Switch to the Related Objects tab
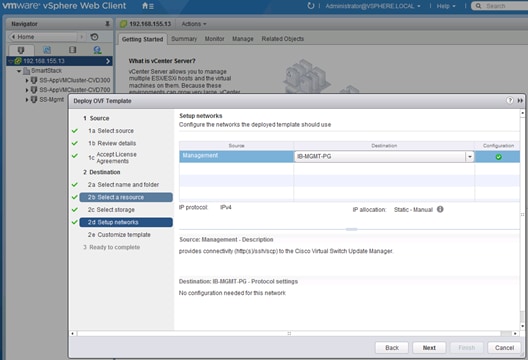Screen dimensions: 528x360 point(283,39)
